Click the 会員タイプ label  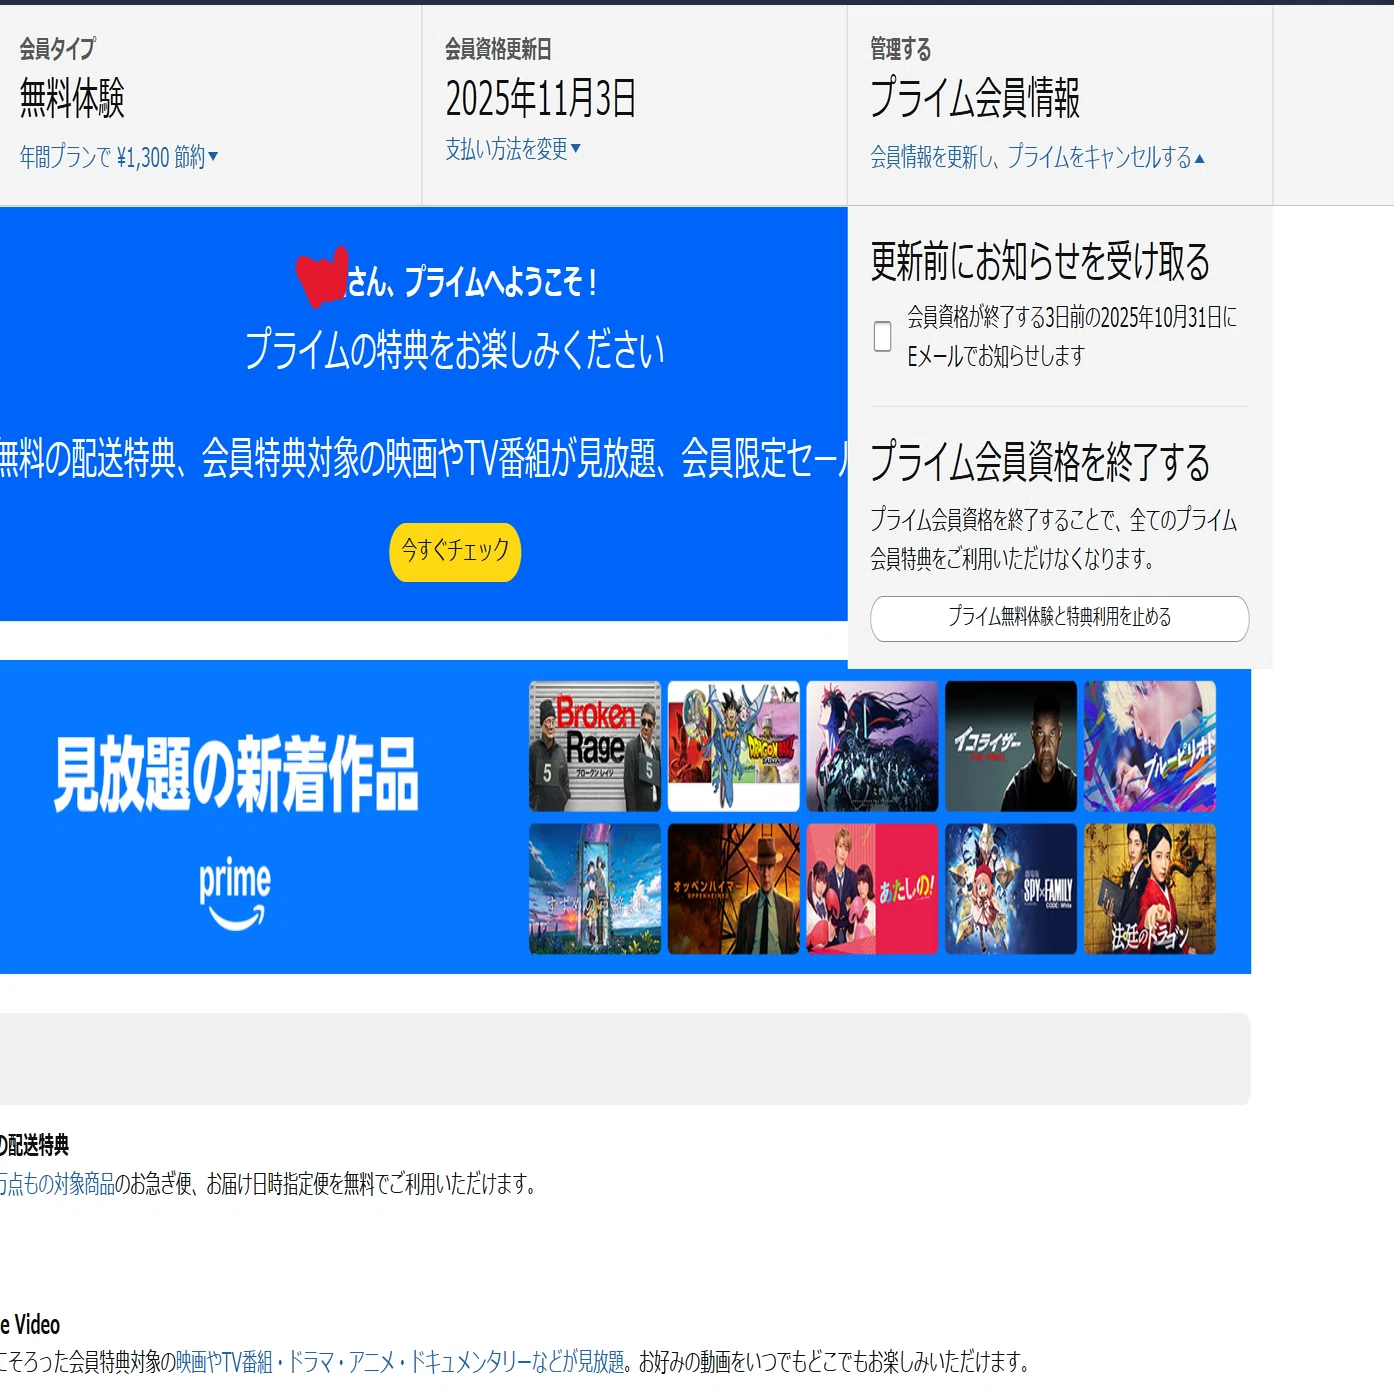coord(58,48)
